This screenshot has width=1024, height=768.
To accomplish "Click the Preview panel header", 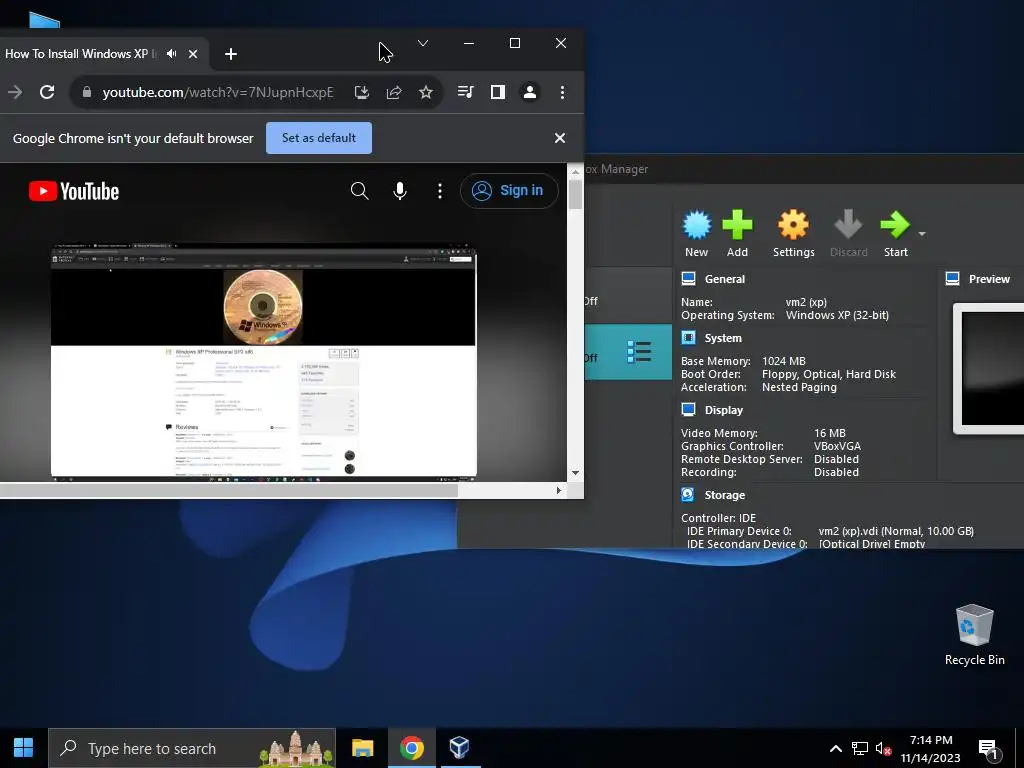I will (989, 279).
